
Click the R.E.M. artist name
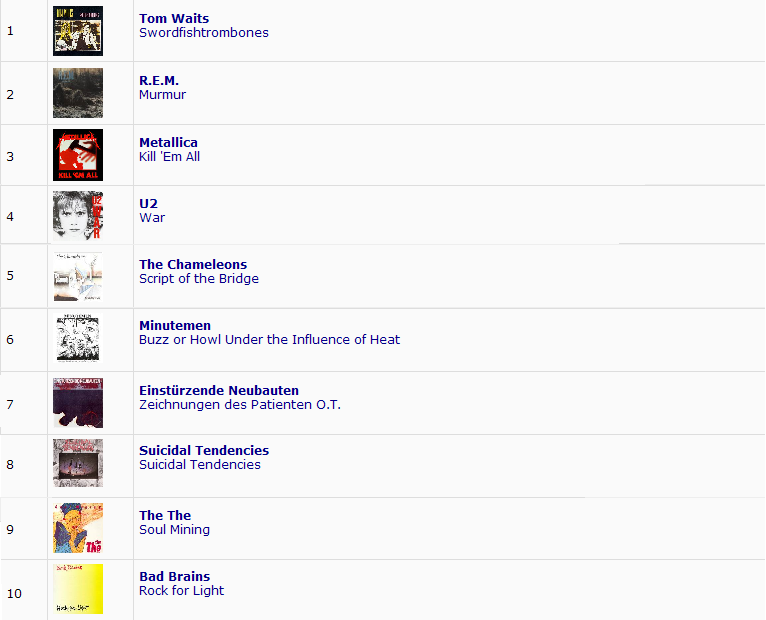pyautogui.click(x=159, y=81)
